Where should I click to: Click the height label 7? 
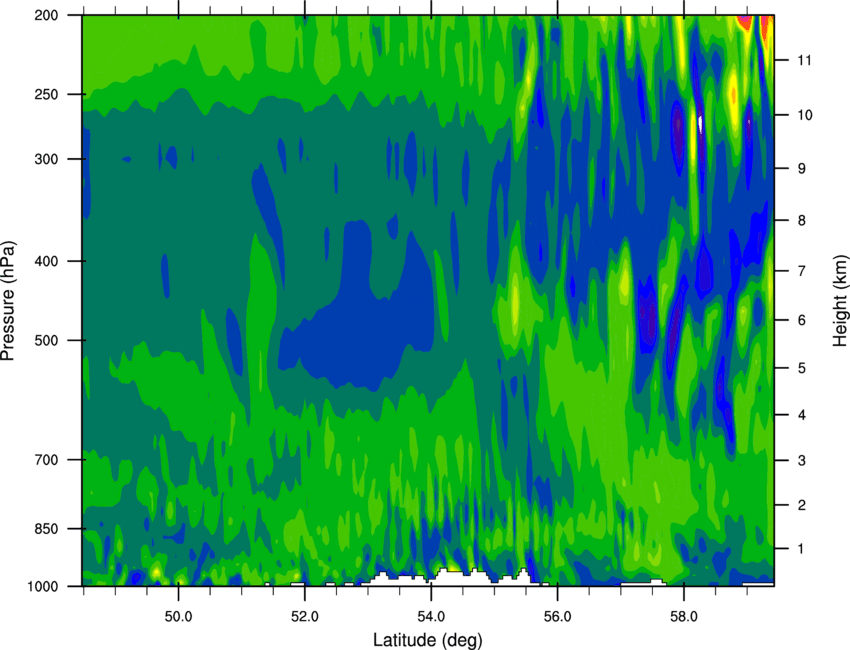(801, 271)
